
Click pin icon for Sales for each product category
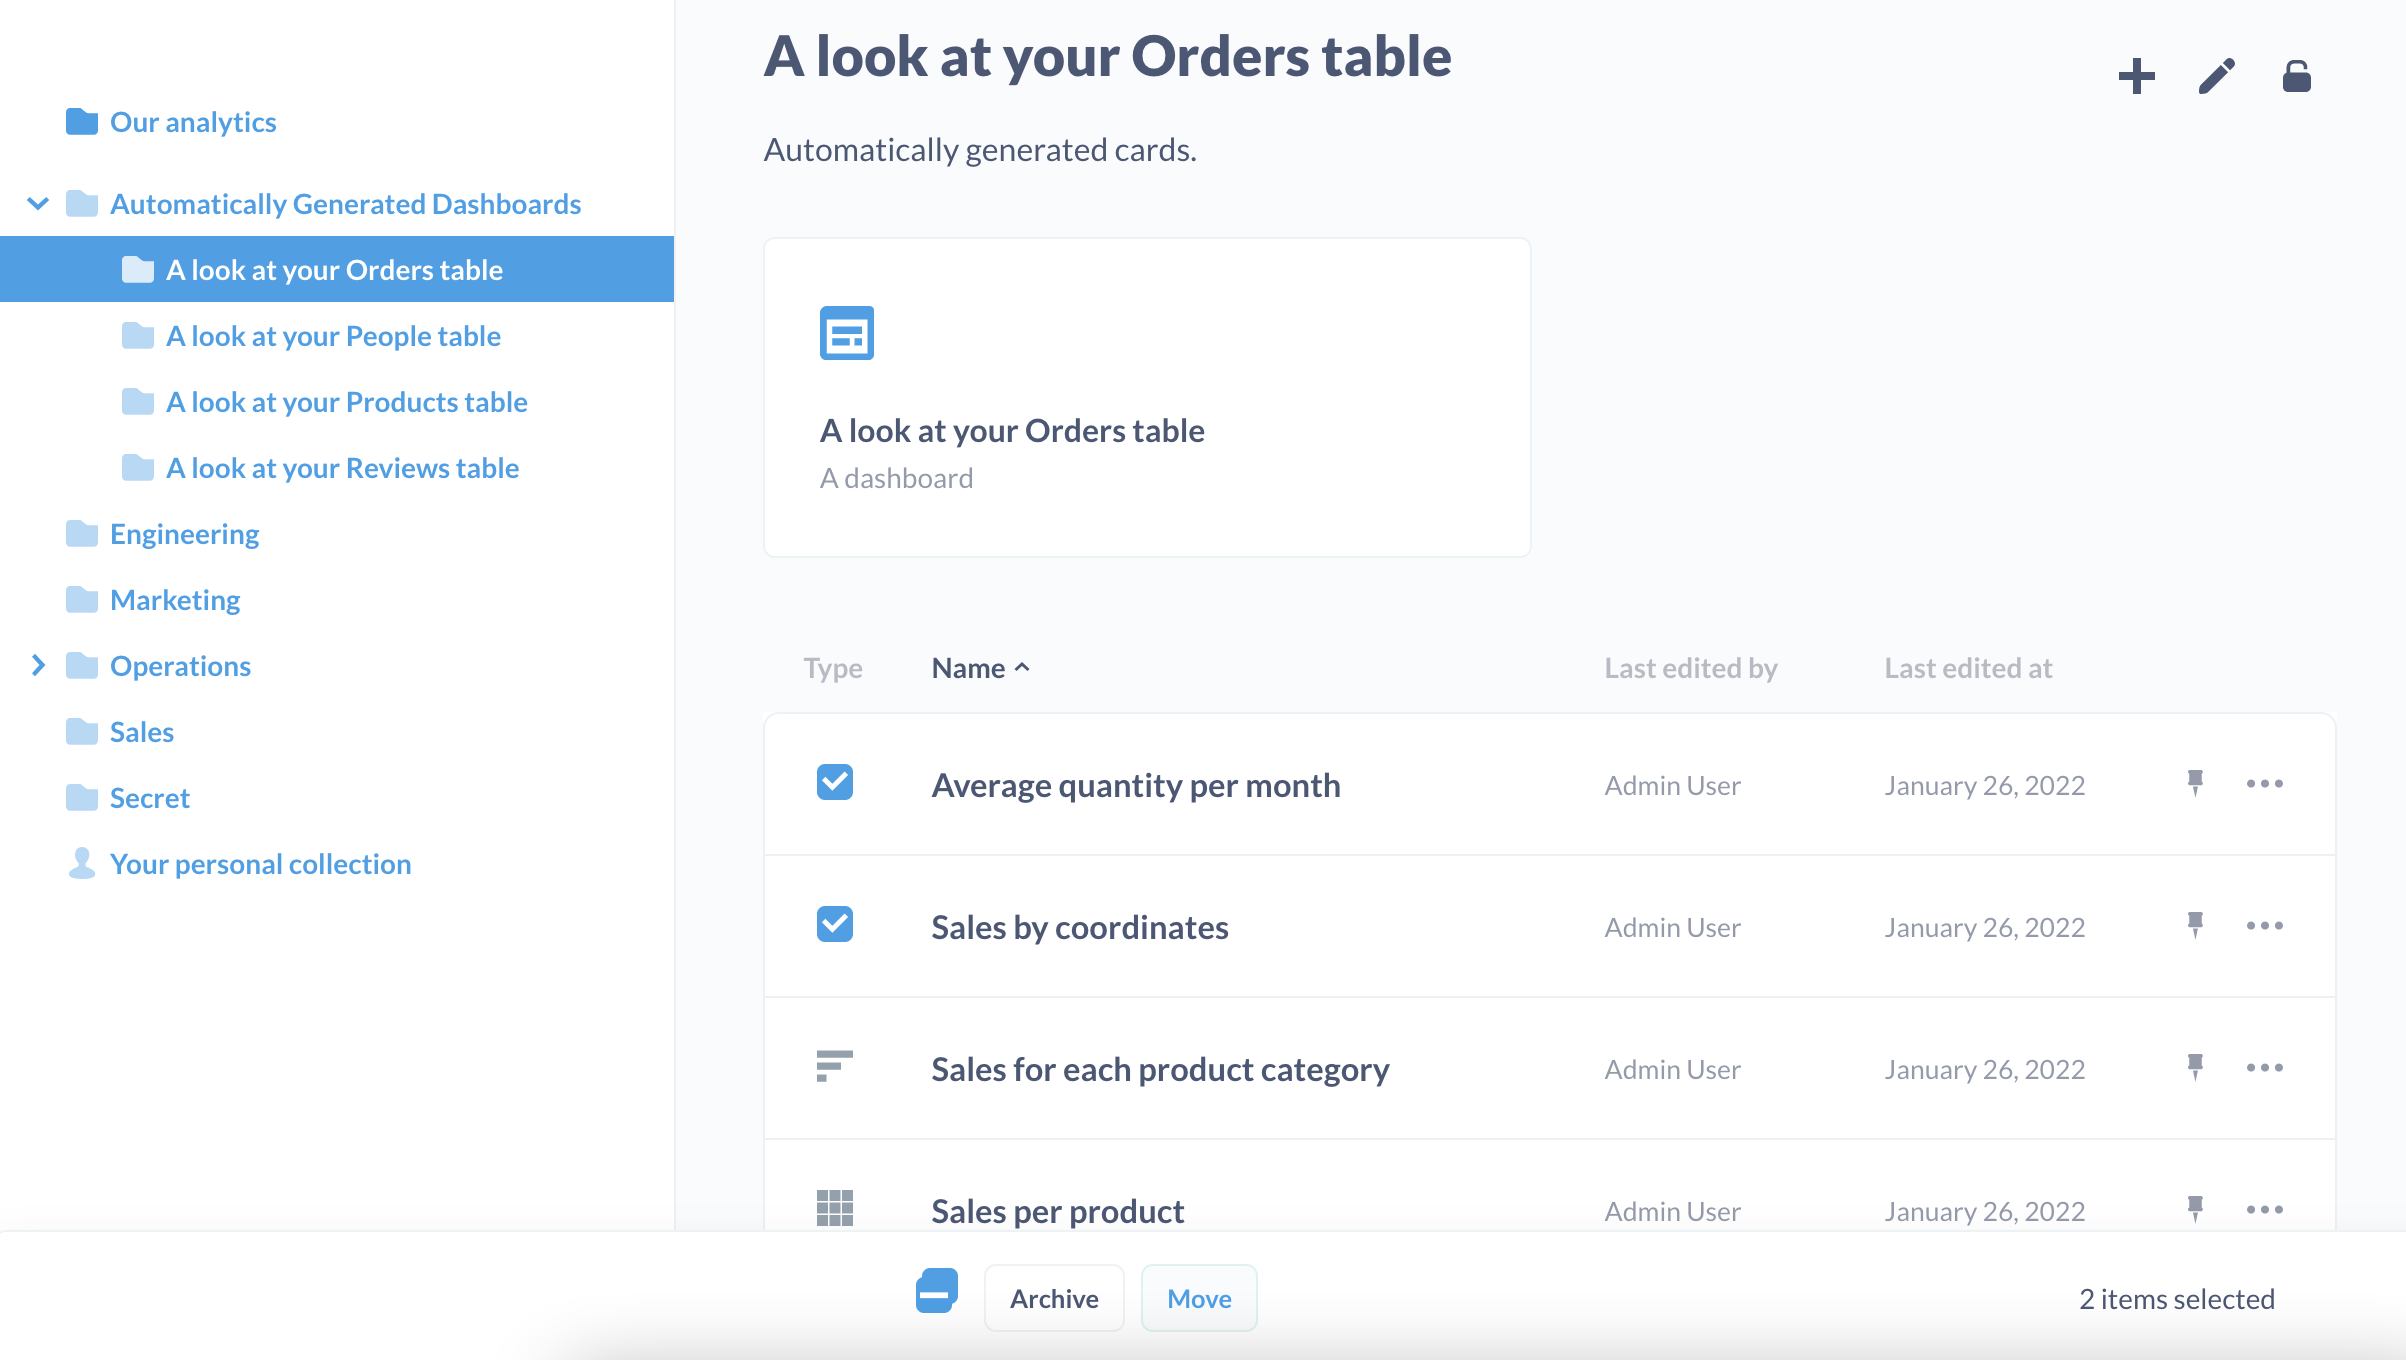pyautogui.click(x=2194, y=1067)
